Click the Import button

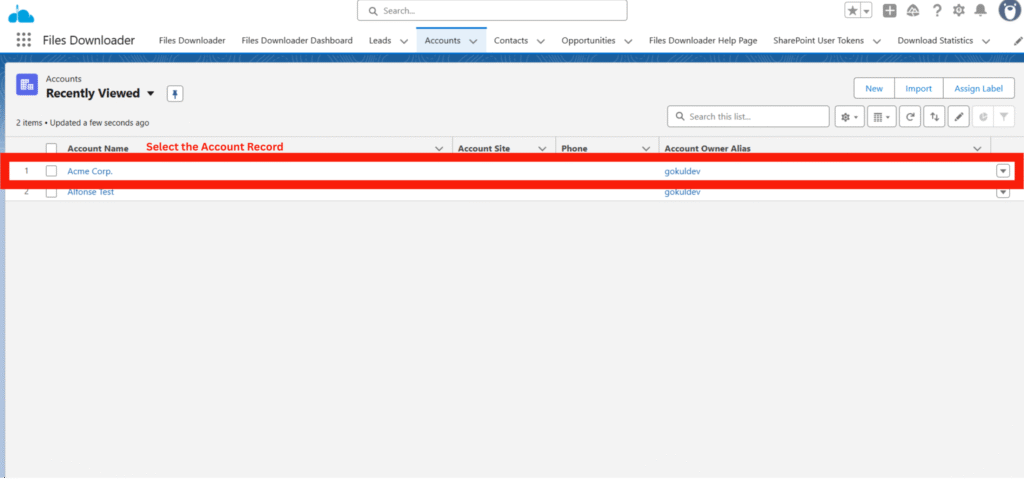(x=918, y=88)
